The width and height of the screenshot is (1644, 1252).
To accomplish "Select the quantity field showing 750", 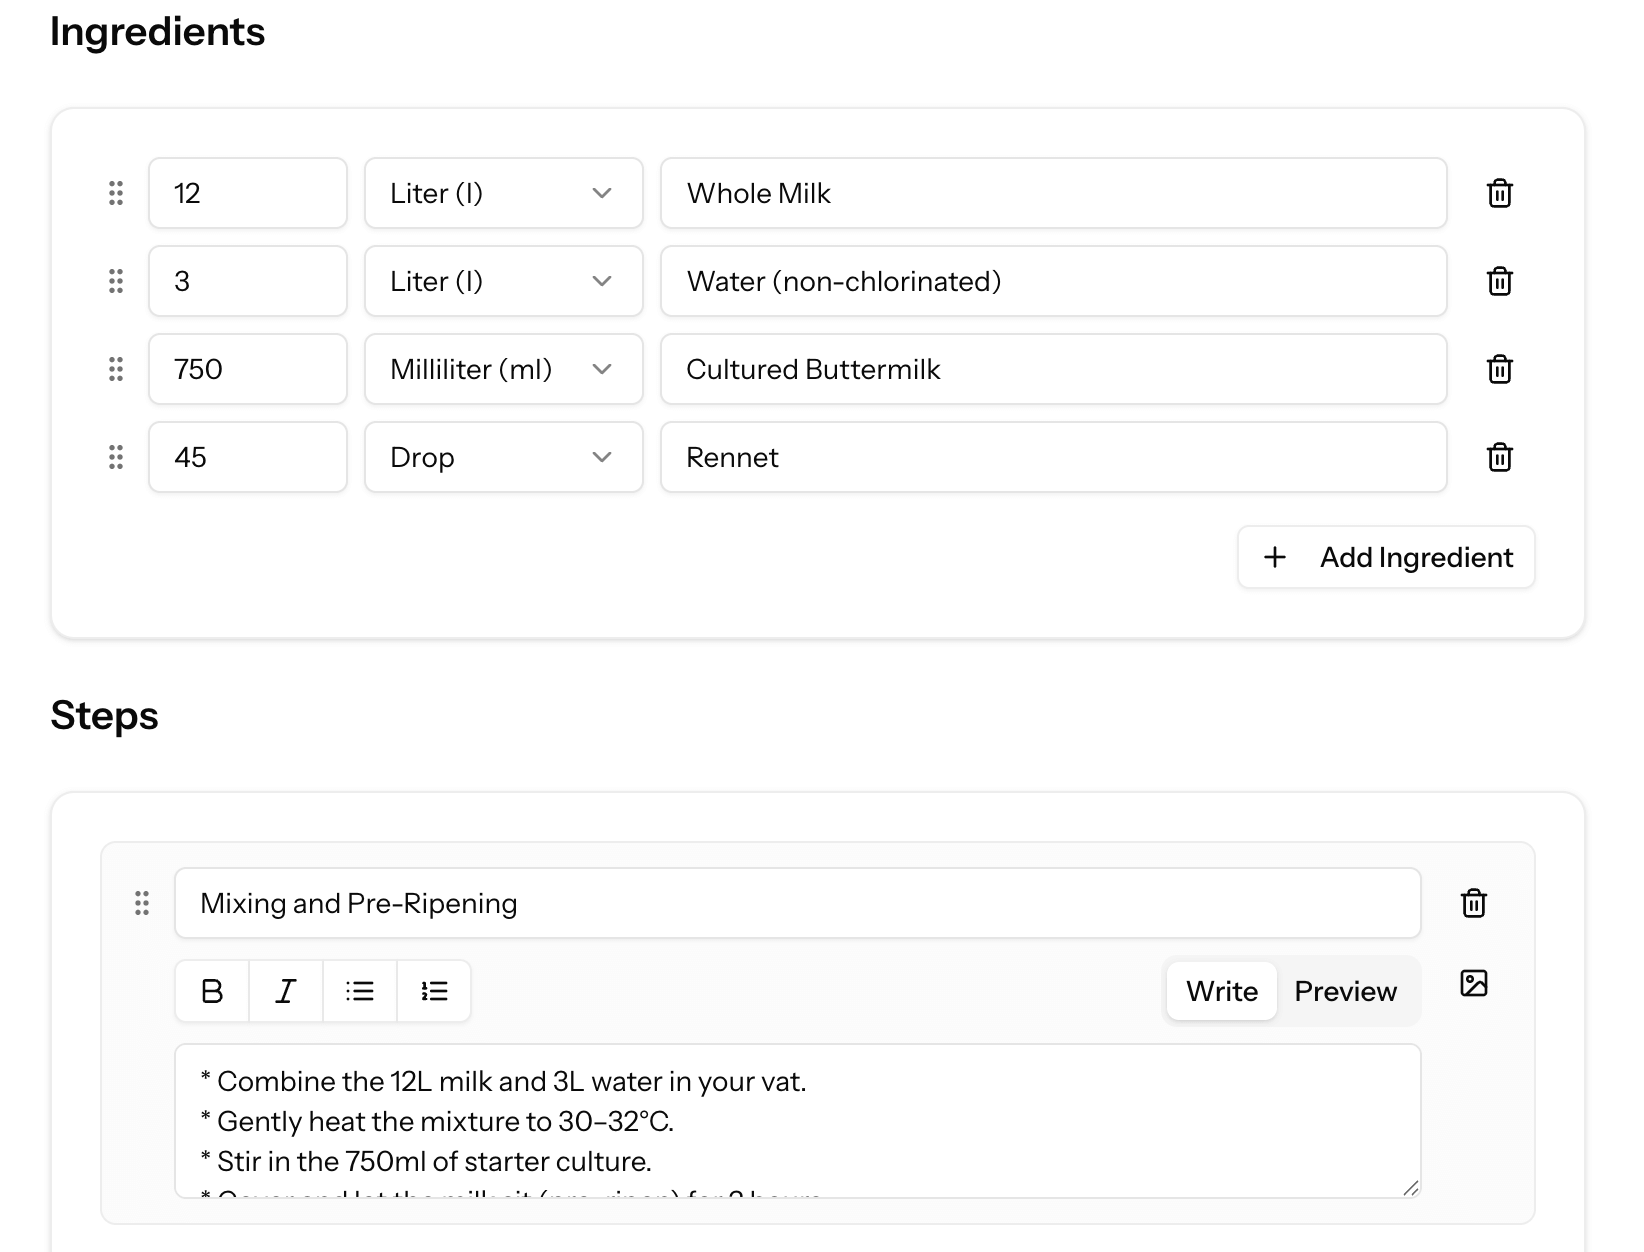I will pos(247,369).
